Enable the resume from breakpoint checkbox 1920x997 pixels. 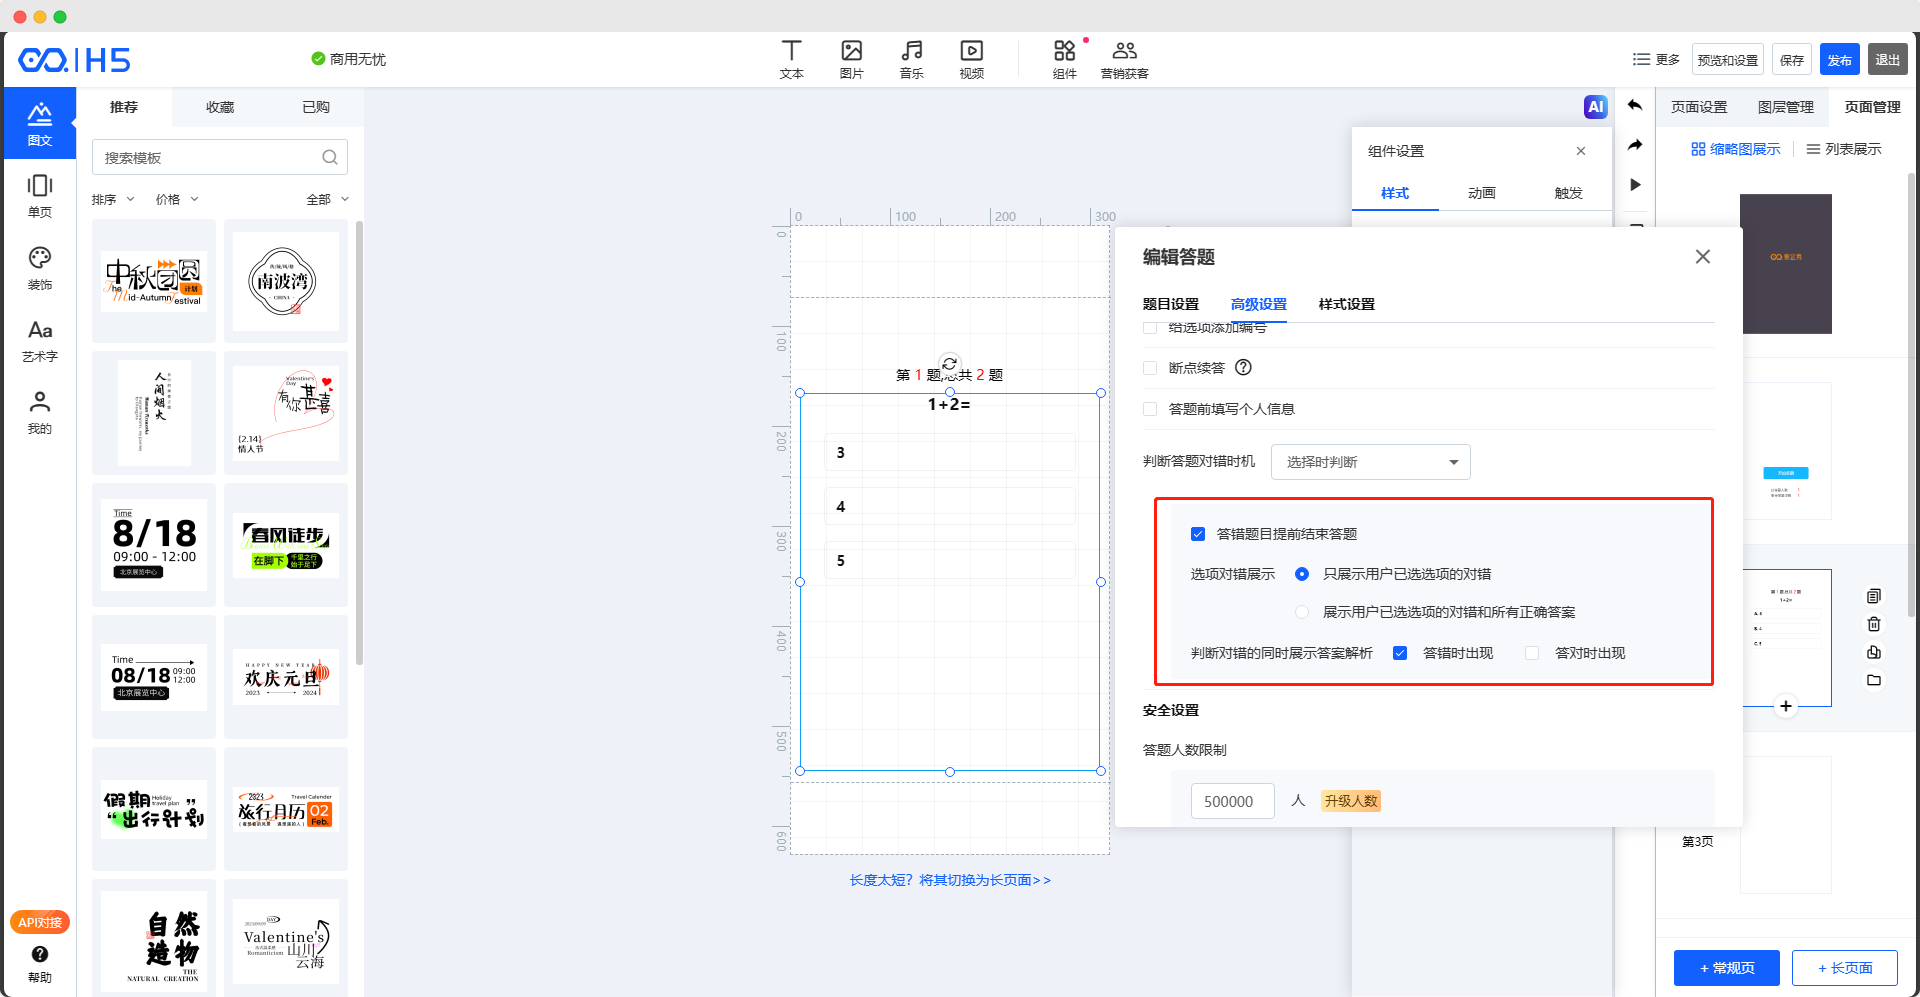tap(1150, 368)
